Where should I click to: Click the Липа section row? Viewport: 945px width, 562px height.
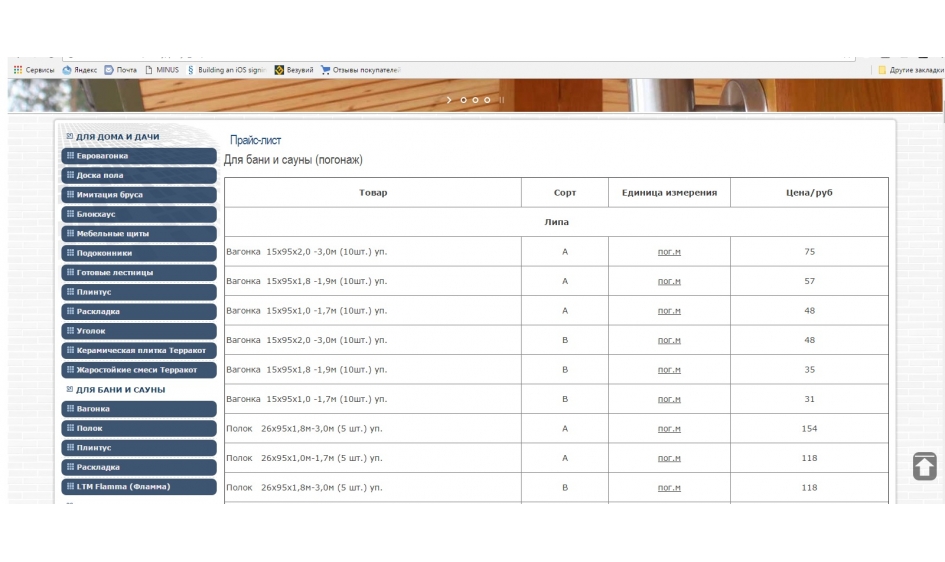click(x=556, y=222)
